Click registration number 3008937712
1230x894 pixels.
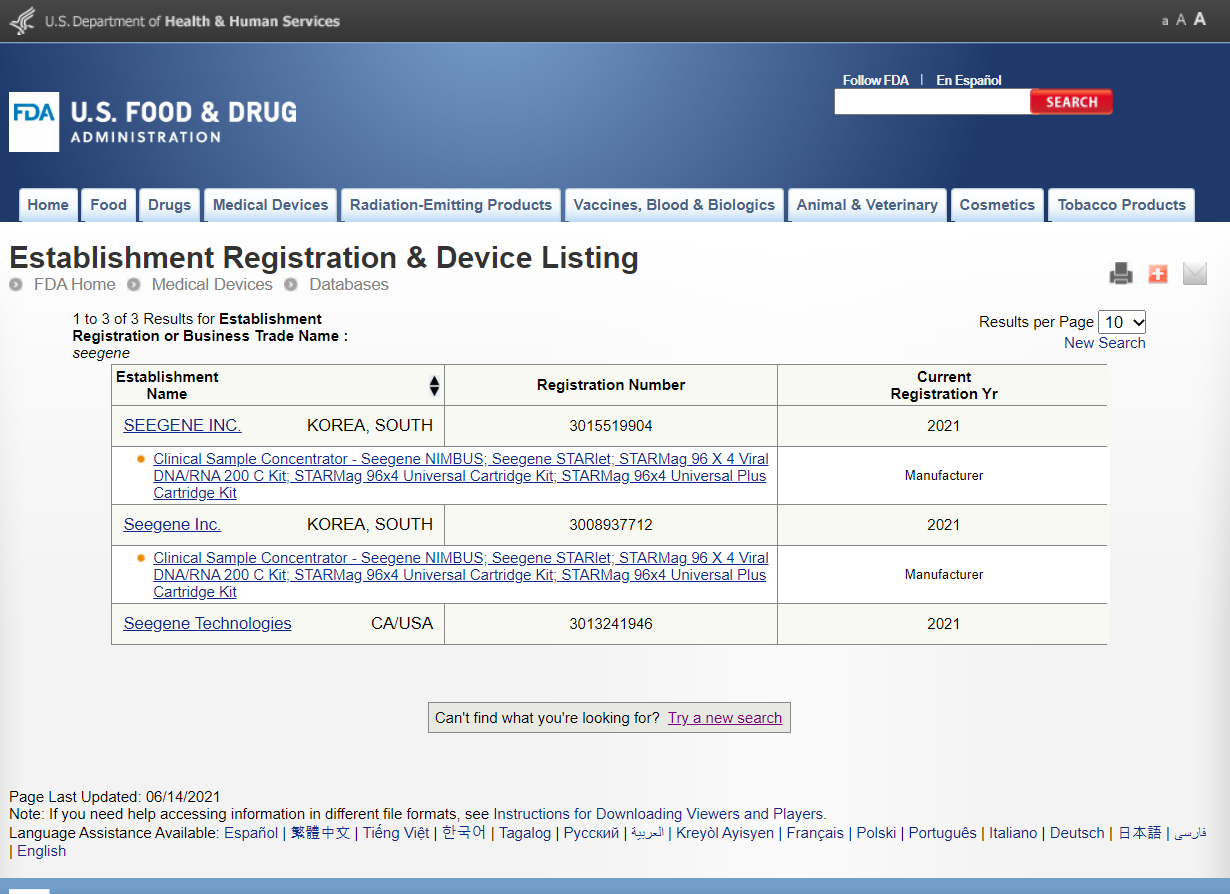pyautogui.click(x=611, y=525)
